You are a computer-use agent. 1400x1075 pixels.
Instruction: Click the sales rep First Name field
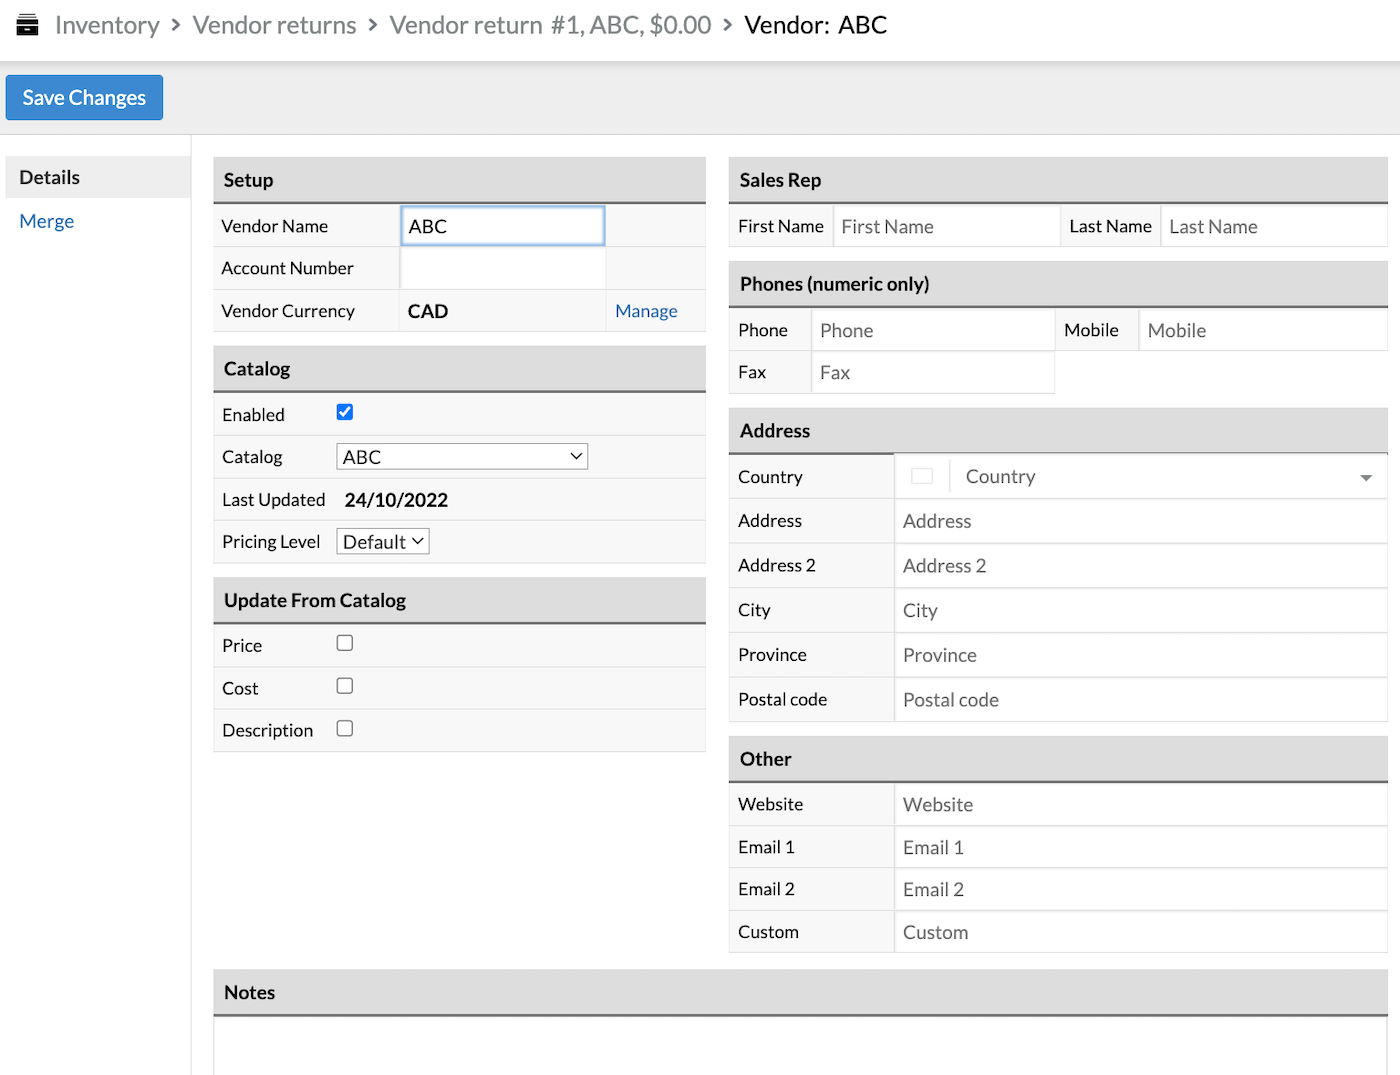point(945,226)
